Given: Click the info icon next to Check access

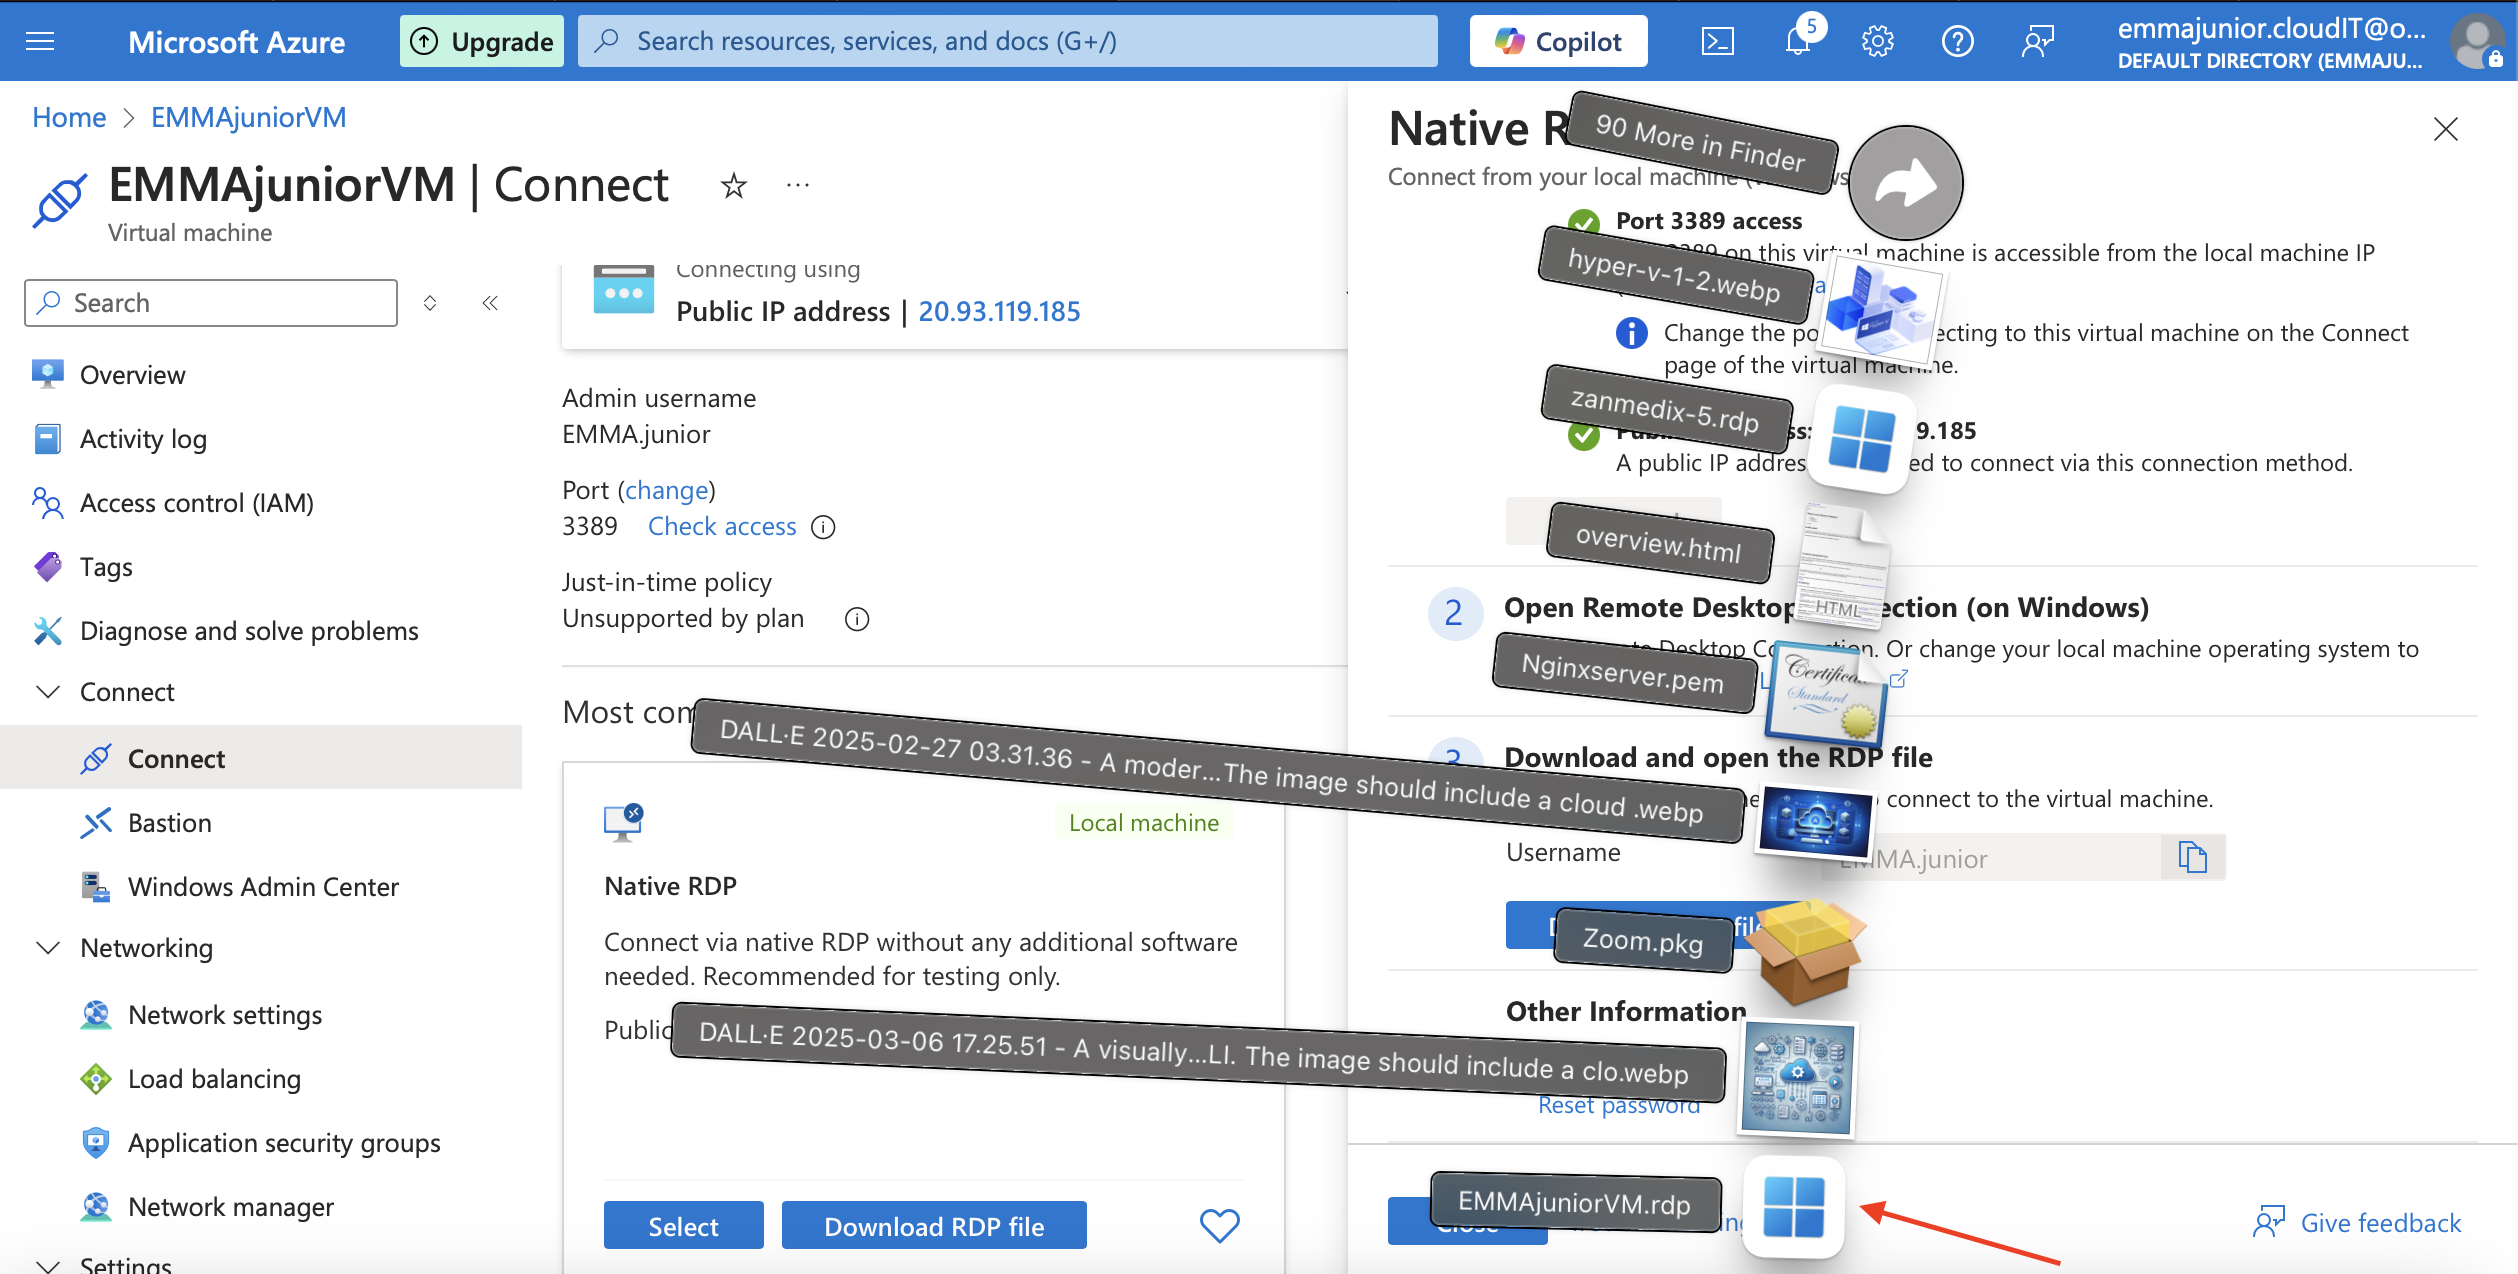Looking at the screenshot, I should pos(823,527).
